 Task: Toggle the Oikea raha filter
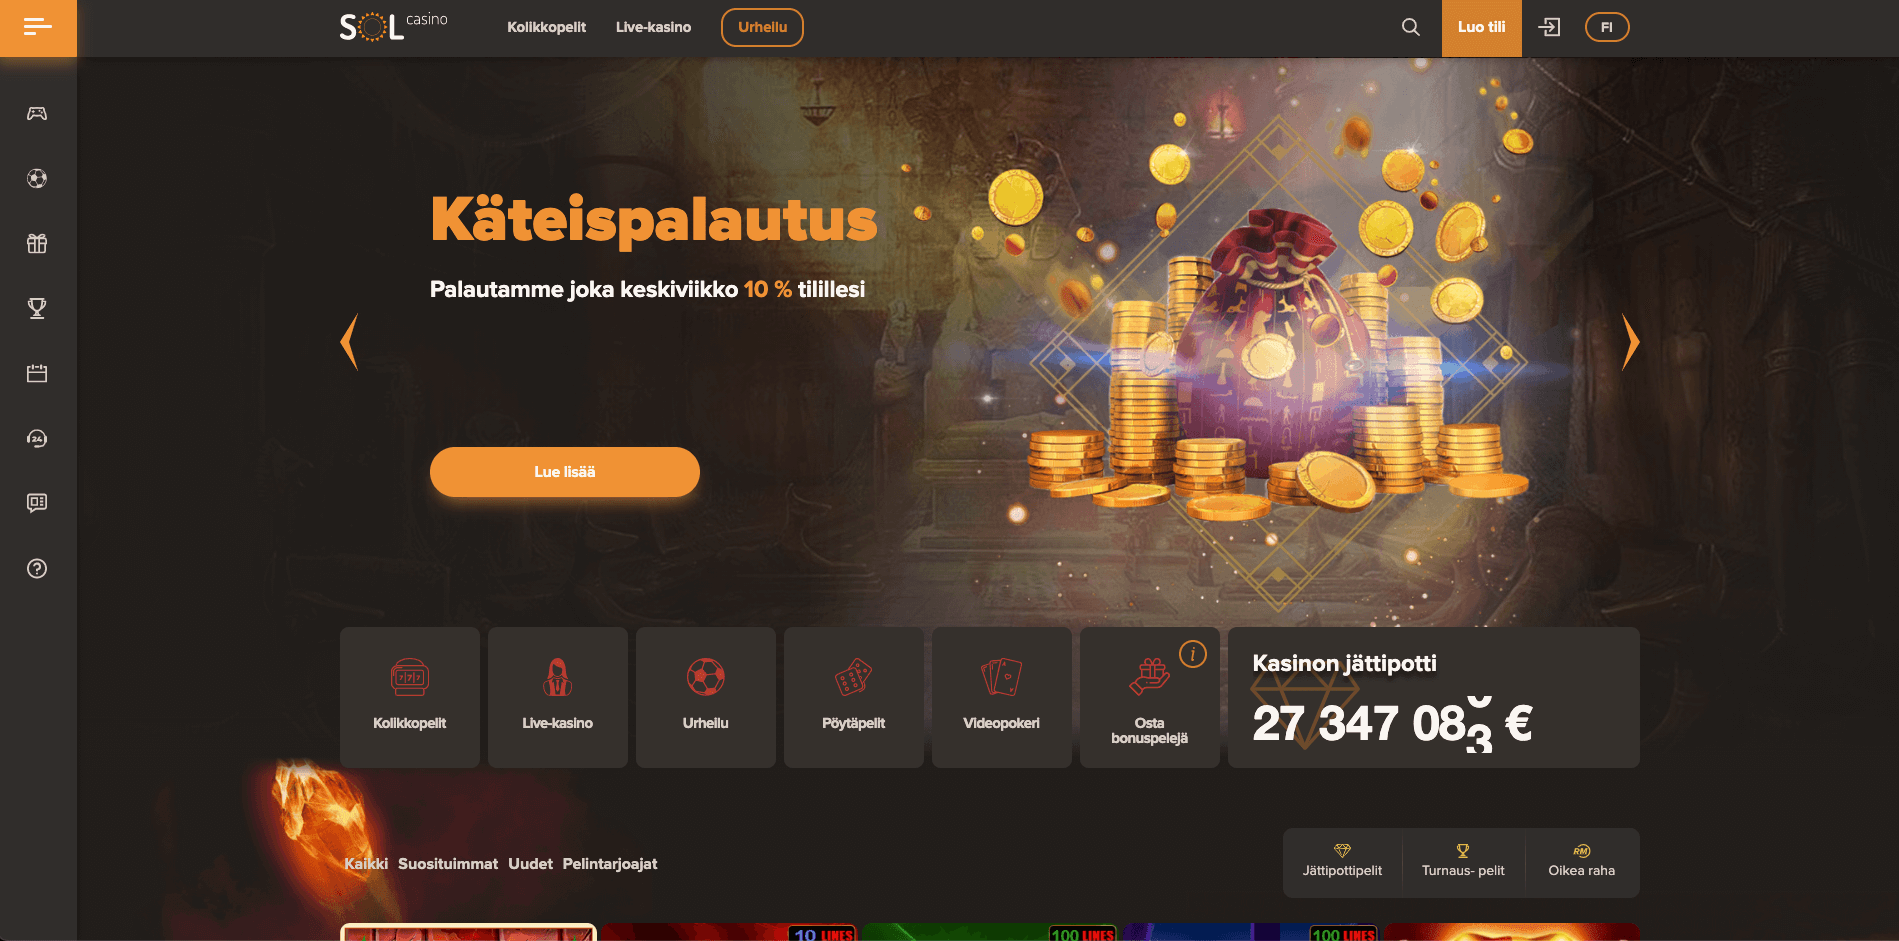click(1581, 862)
